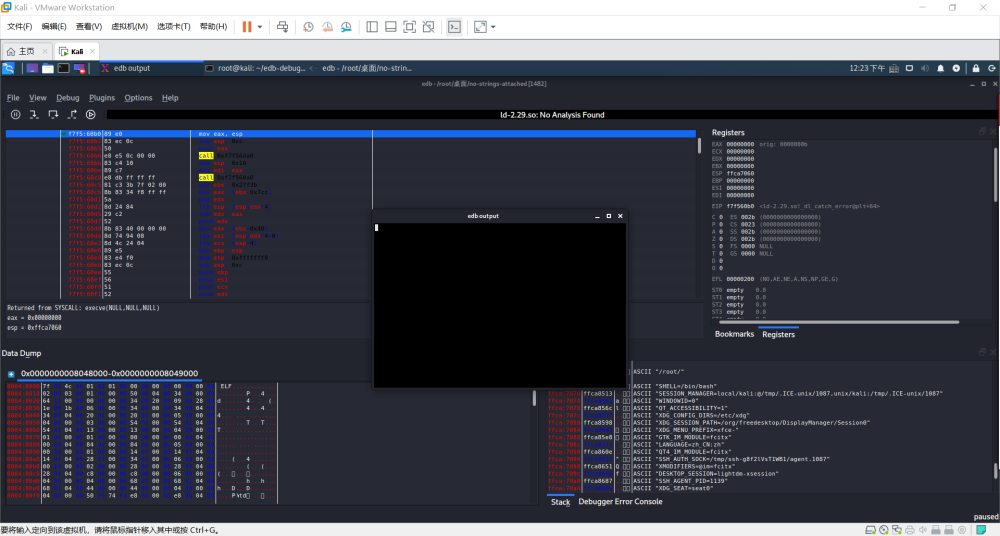Toggle VMware library sidebar view icon
This screenshot has width=1000, height=536.
click(x=372, y=27)
